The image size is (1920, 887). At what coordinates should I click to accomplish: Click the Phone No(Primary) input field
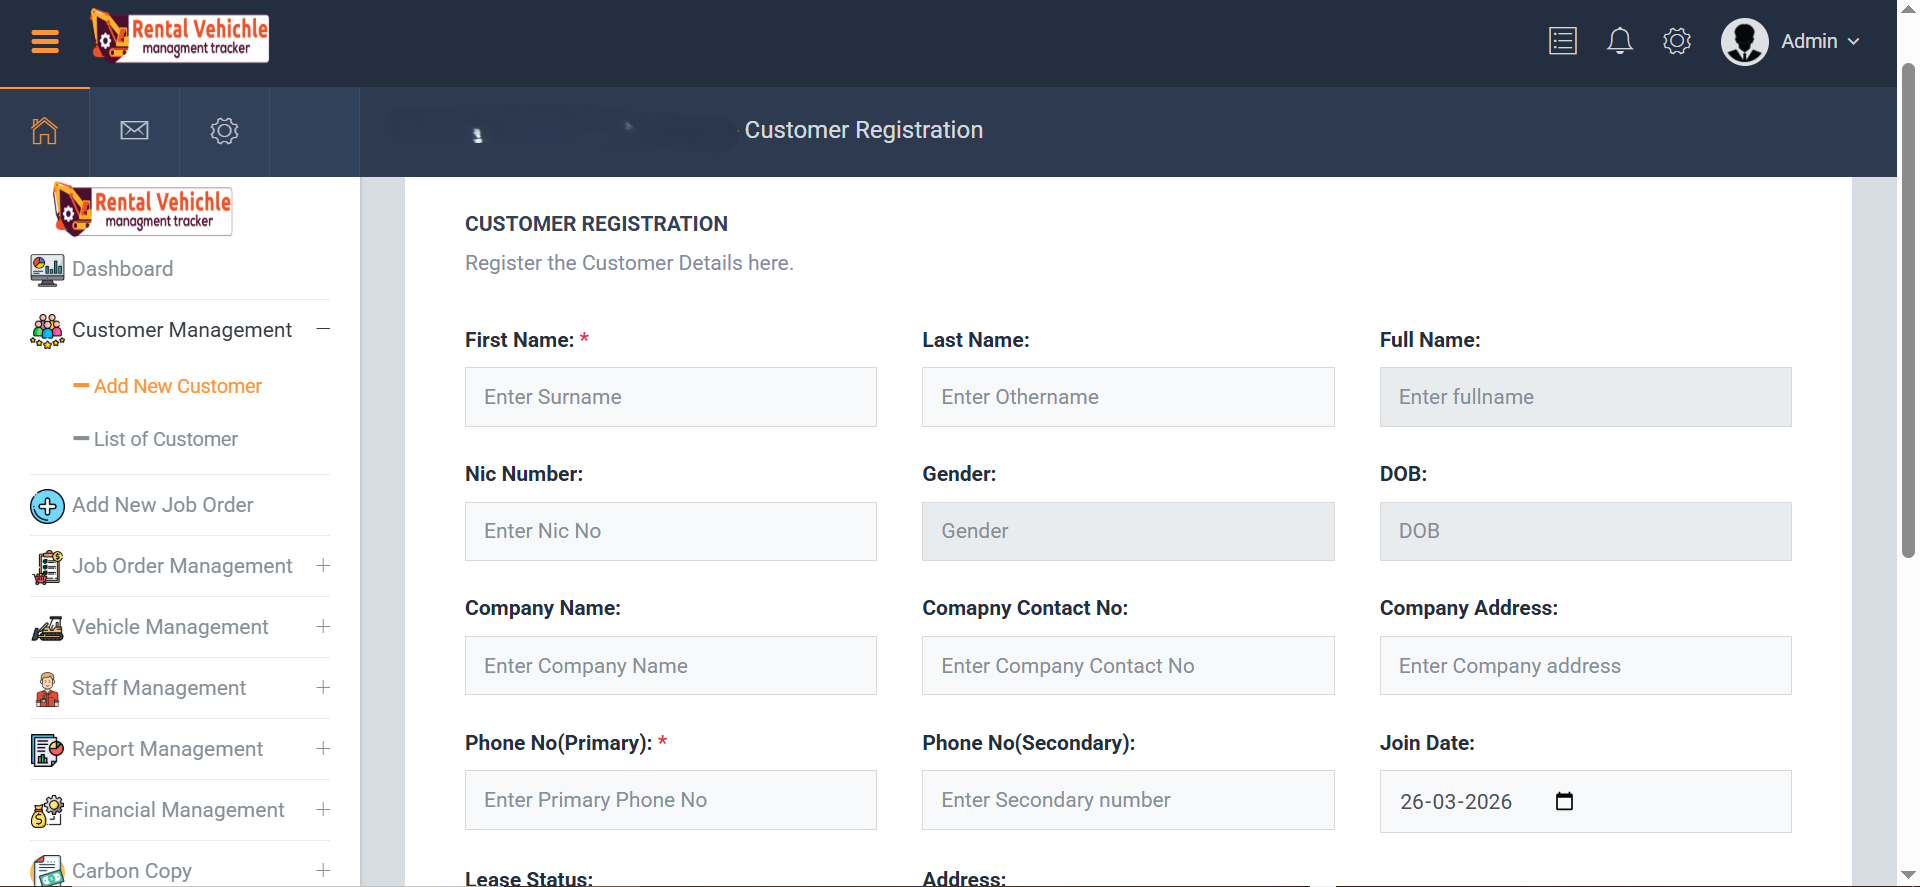pos(670,800)
